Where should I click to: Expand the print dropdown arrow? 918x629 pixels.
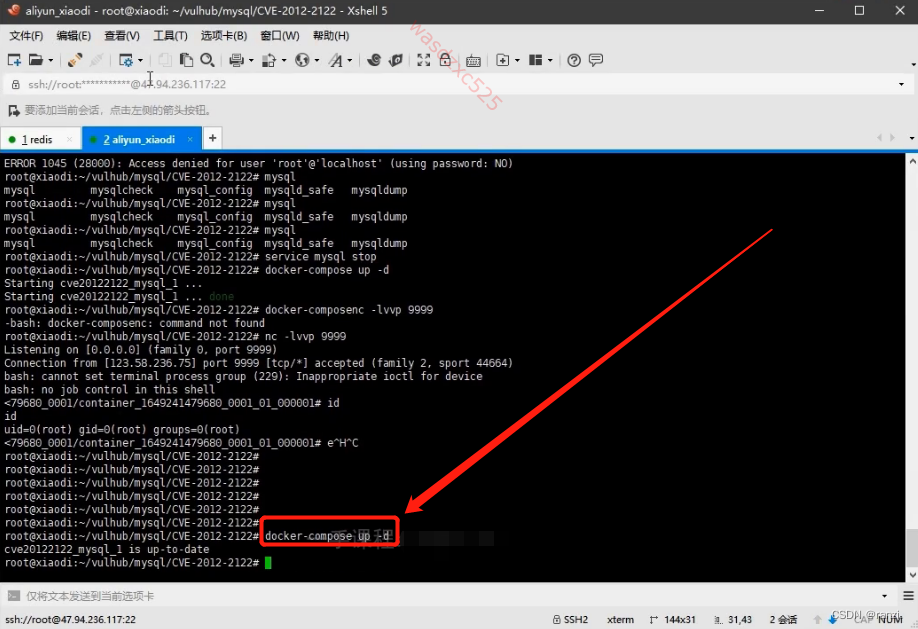click(251, 60)
